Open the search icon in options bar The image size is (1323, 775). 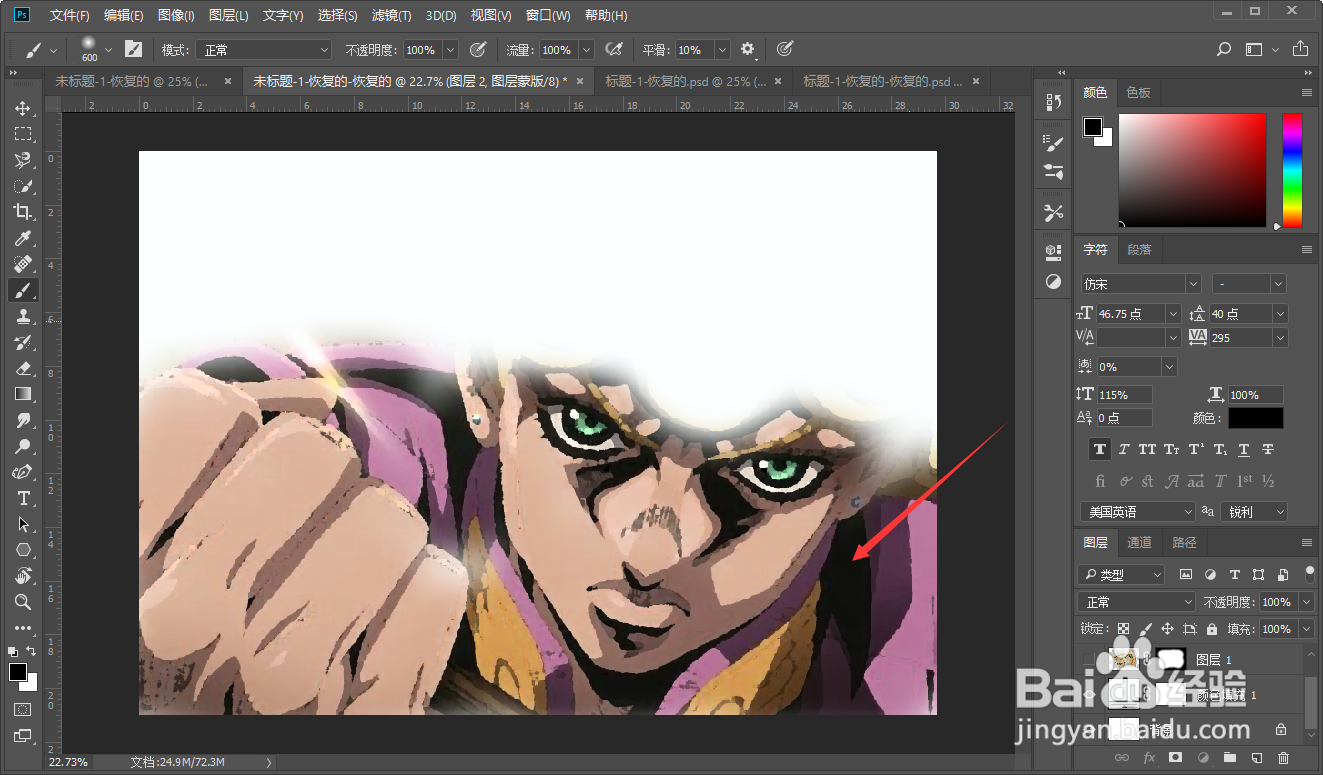click(x=1224, y=49)
